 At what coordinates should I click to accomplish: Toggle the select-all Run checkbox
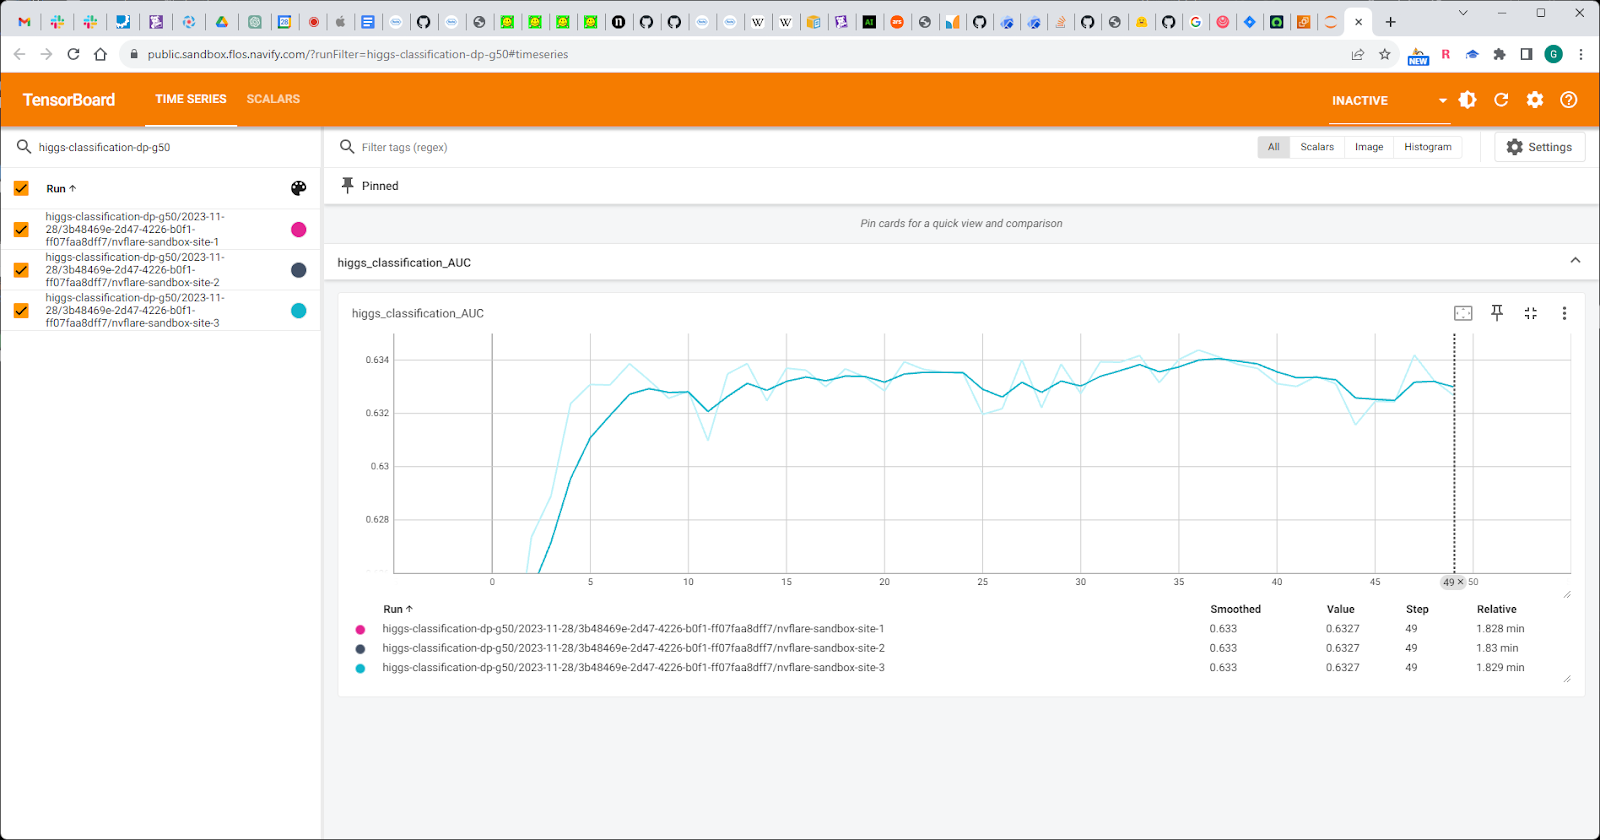21,188
